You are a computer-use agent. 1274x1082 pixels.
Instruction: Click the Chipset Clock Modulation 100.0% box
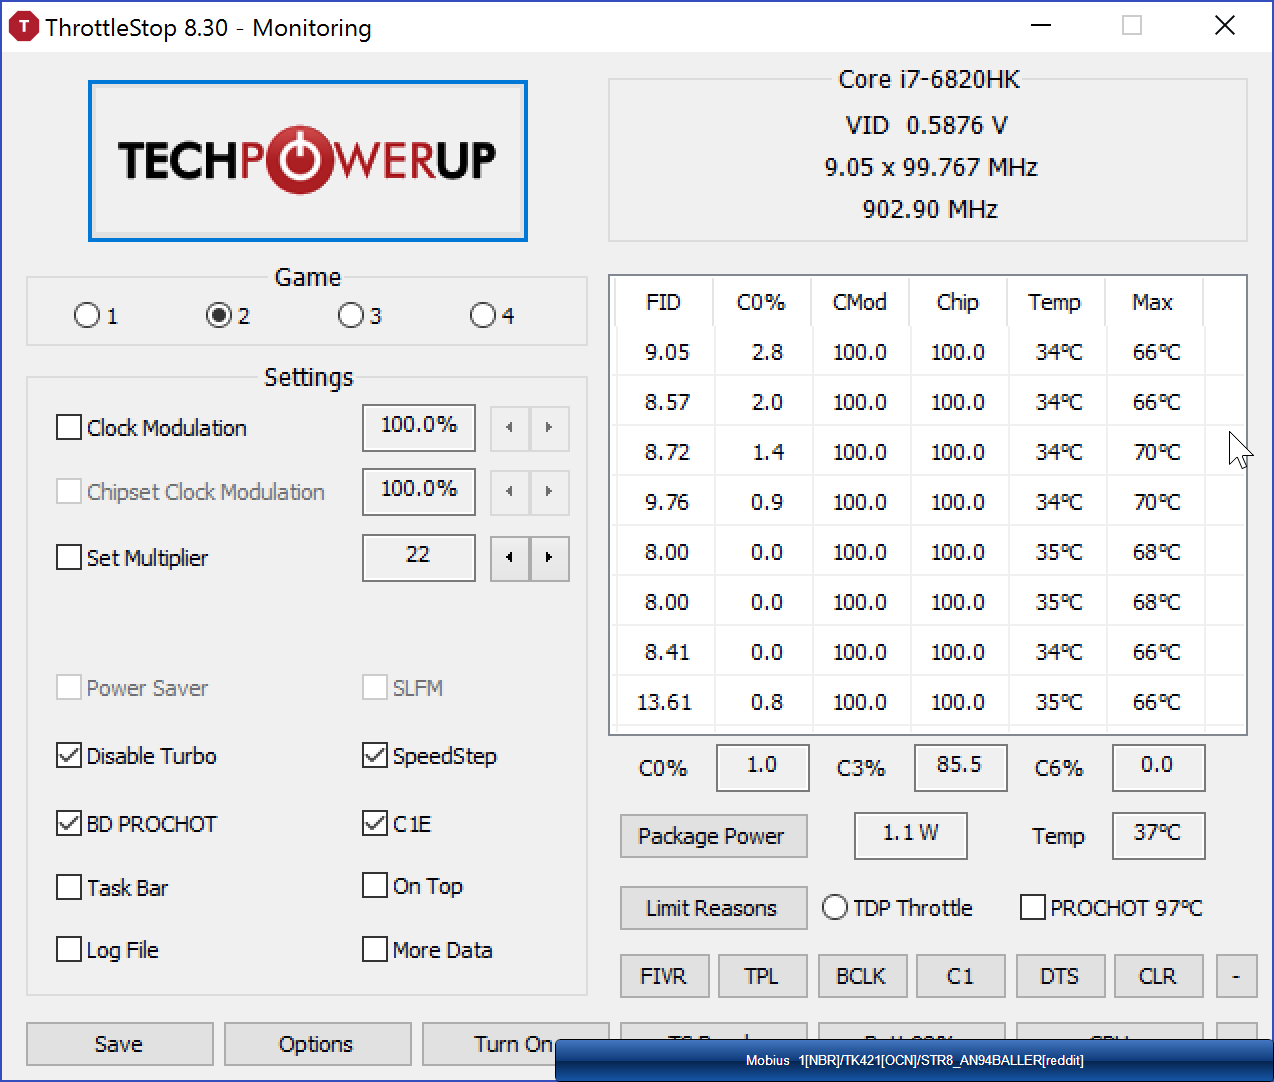point(419,492)
